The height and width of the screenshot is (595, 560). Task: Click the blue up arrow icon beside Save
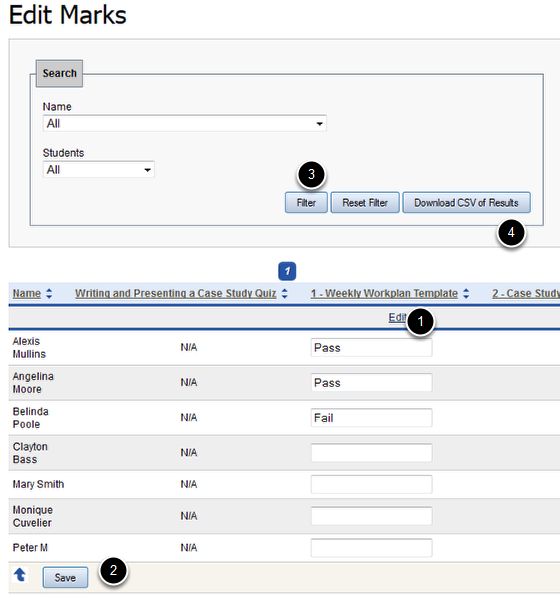click(x=20, y=575)
